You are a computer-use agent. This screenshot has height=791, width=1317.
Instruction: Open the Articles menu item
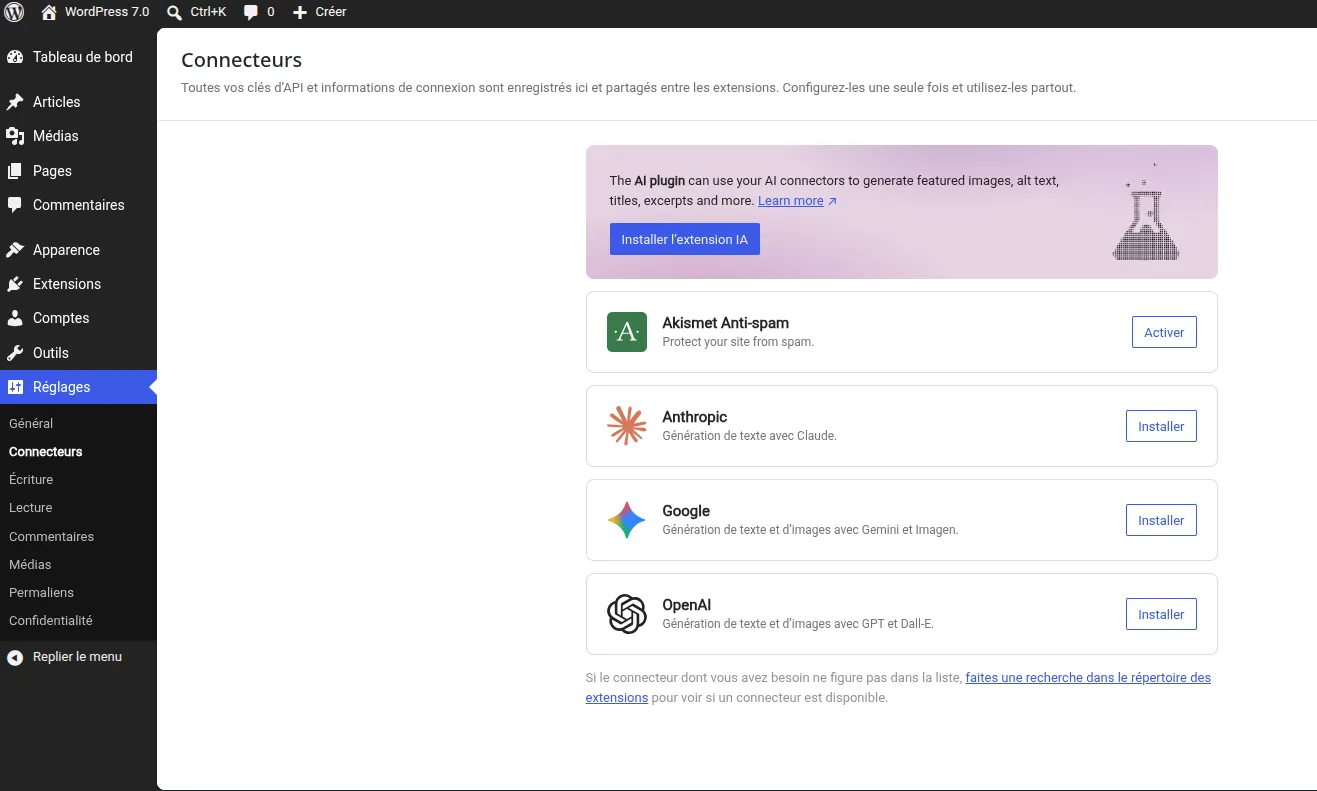coord(78,102)
